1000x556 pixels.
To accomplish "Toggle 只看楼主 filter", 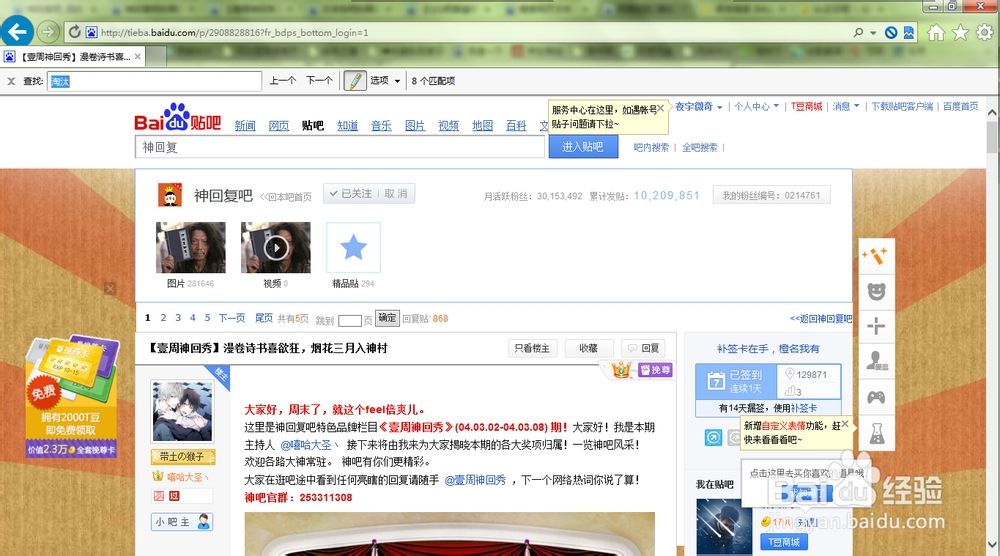I will pos(533,348).
